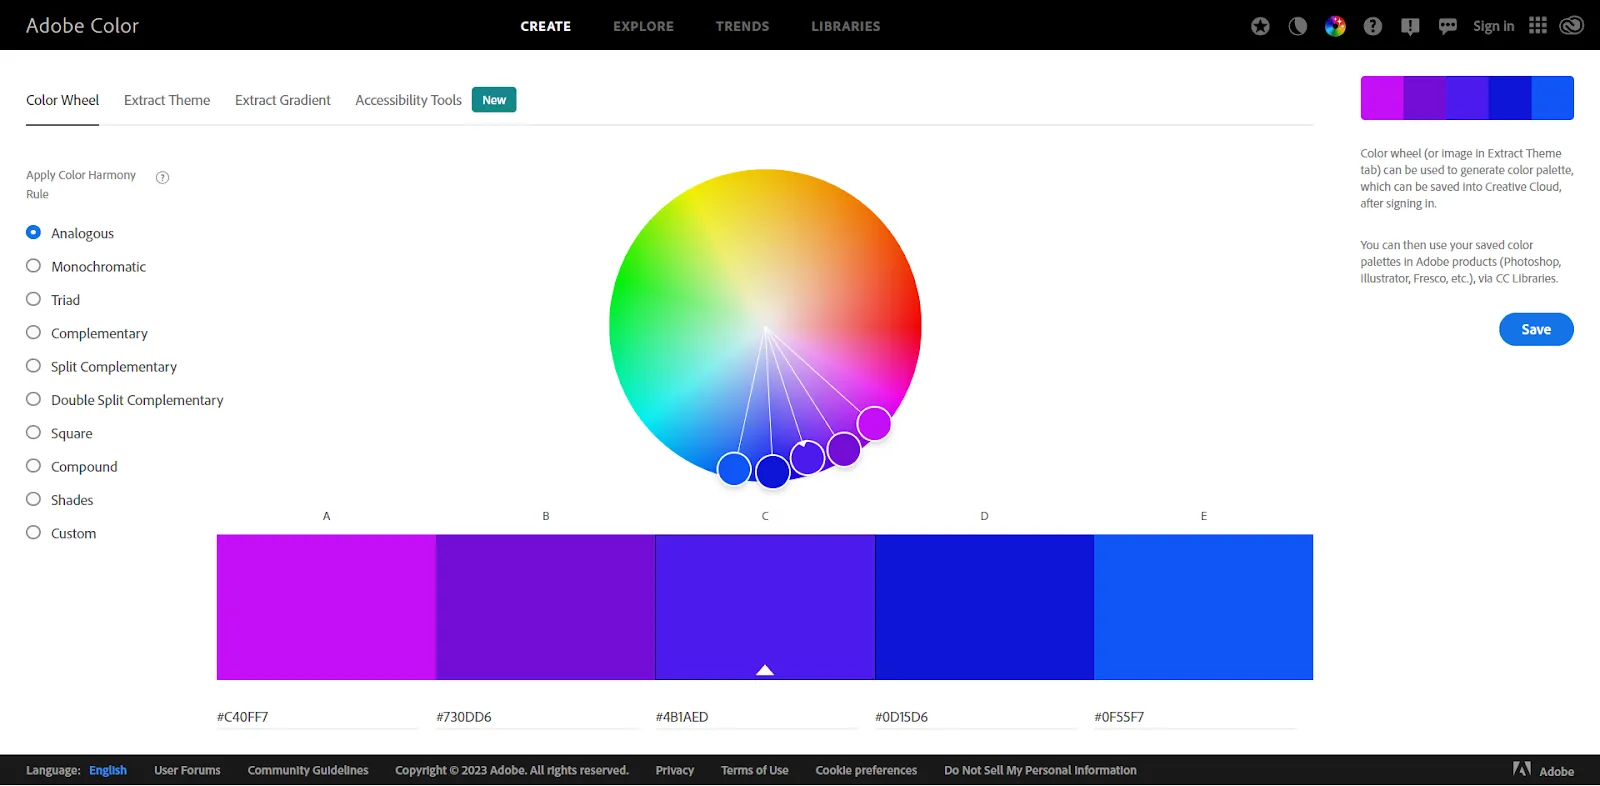Click Sign in
Screen dimensions: 1600x786
tap(1493, 26)
